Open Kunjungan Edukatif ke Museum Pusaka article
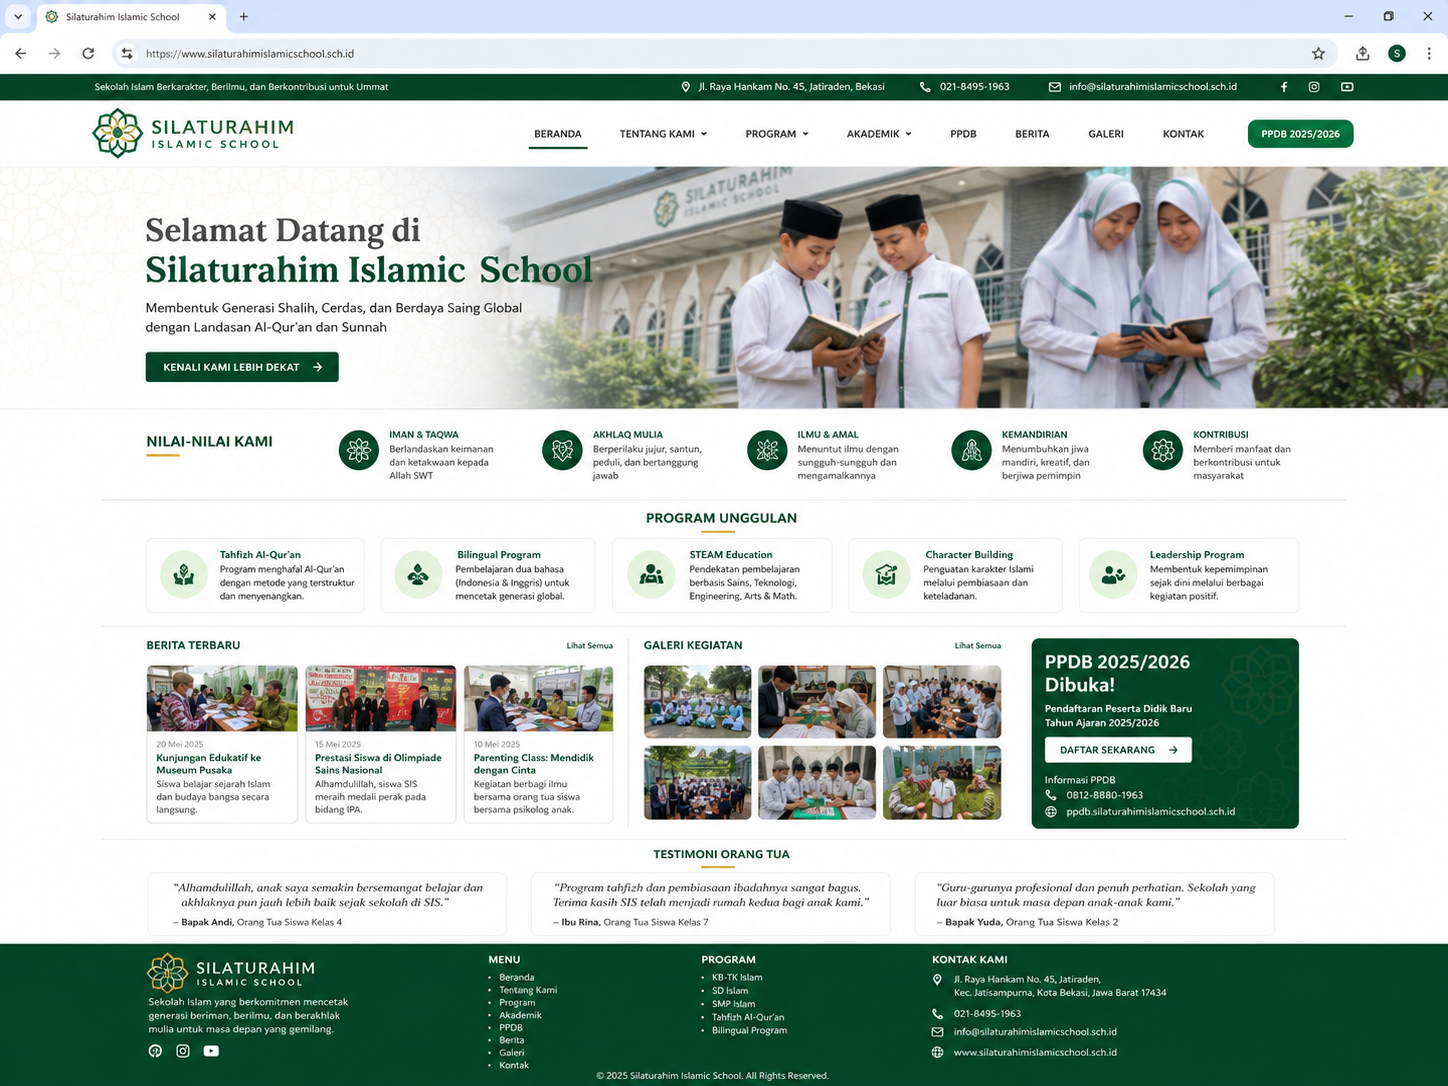The image size is (1448, 1086). point(208,764)
